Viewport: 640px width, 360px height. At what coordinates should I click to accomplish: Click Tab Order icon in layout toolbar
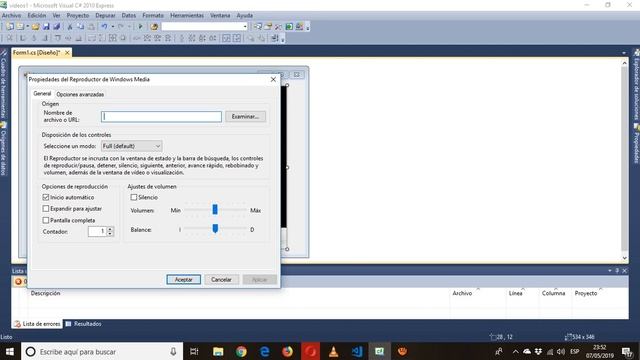click(x=275, y=38)
